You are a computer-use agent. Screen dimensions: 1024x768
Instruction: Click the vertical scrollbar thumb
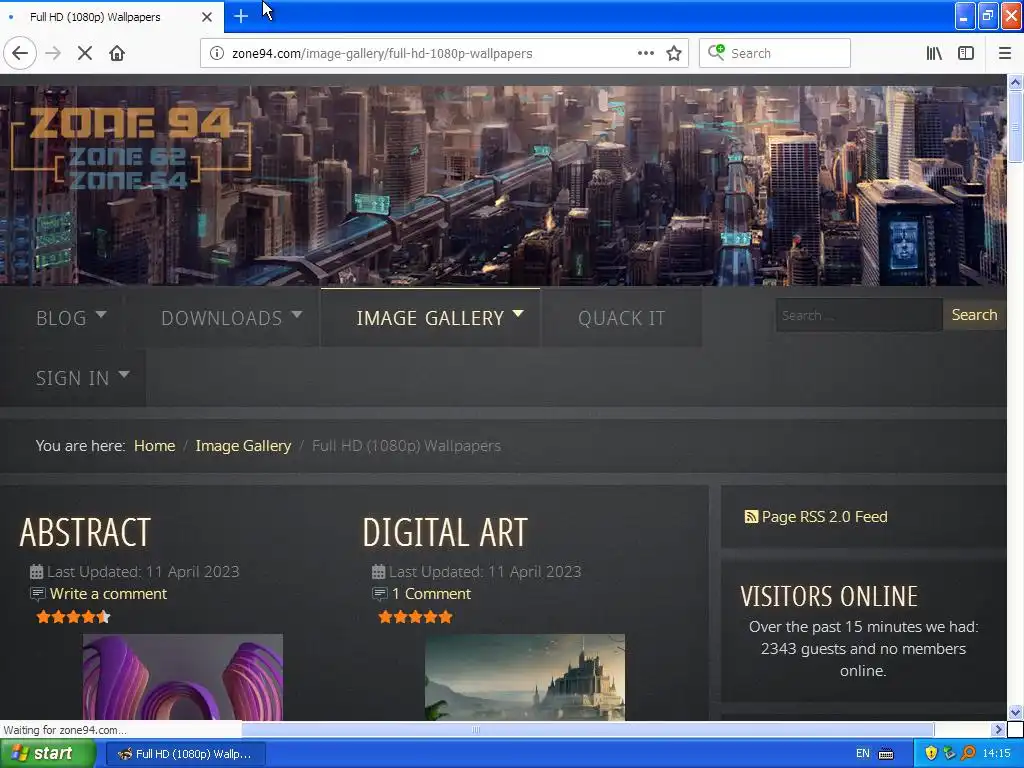point(1015,127)
